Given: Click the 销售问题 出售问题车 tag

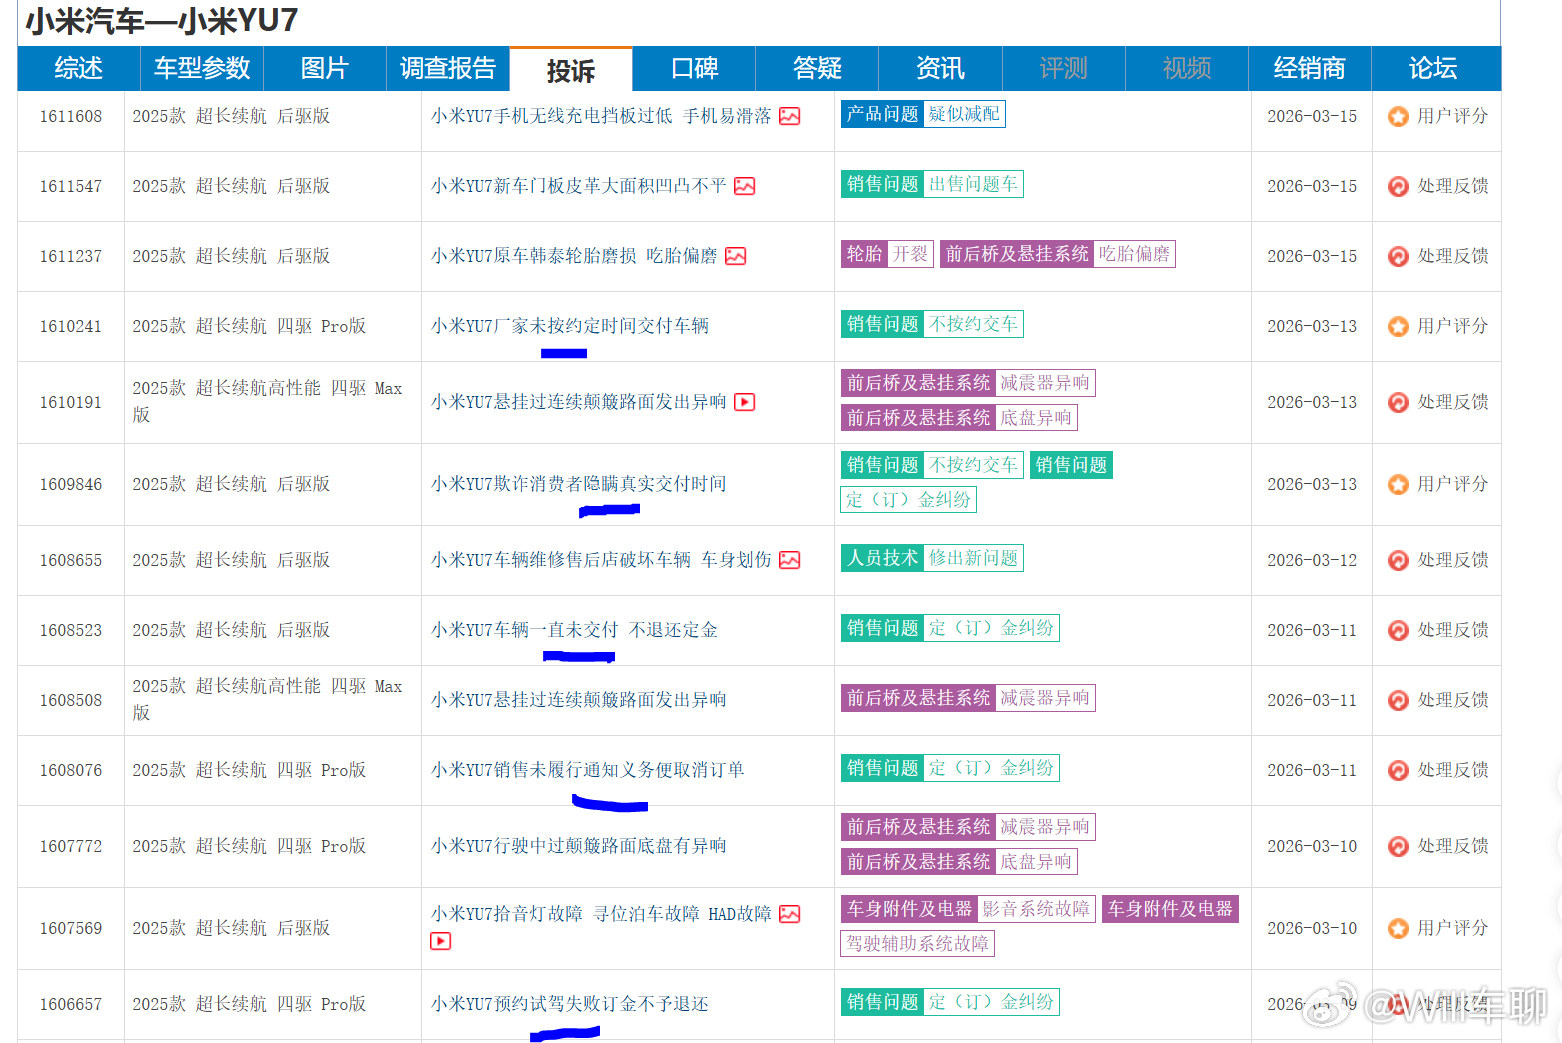Looking at the screenshot, I should tap(932, 184).
